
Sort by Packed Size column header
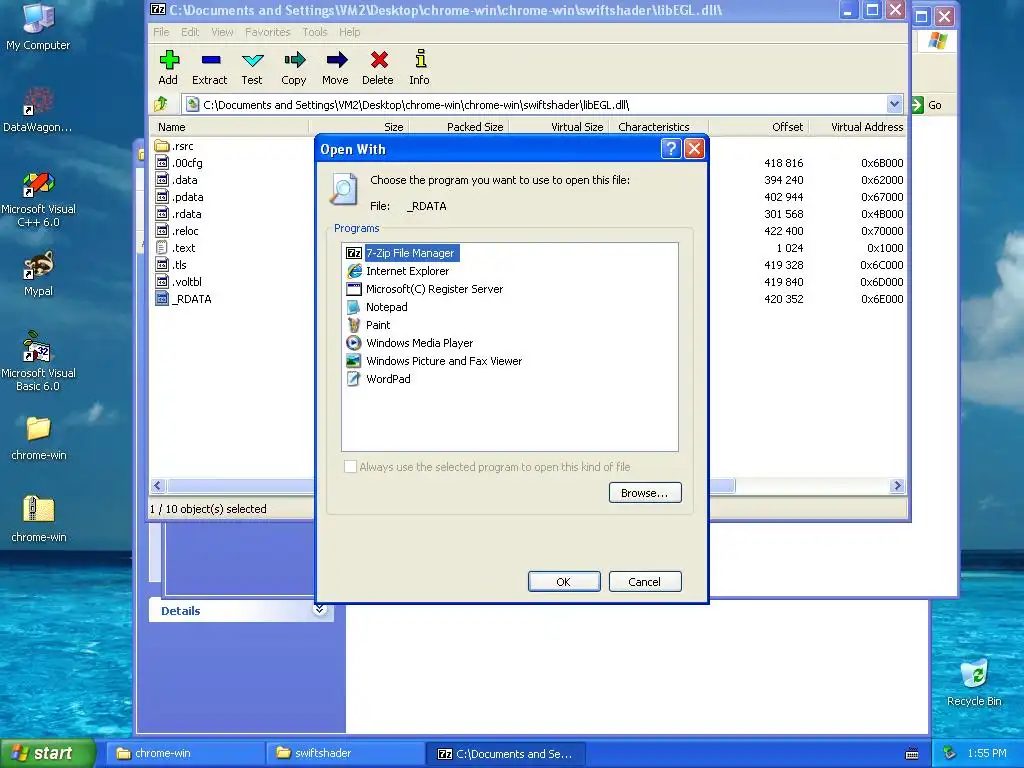(x=458, y=127)
